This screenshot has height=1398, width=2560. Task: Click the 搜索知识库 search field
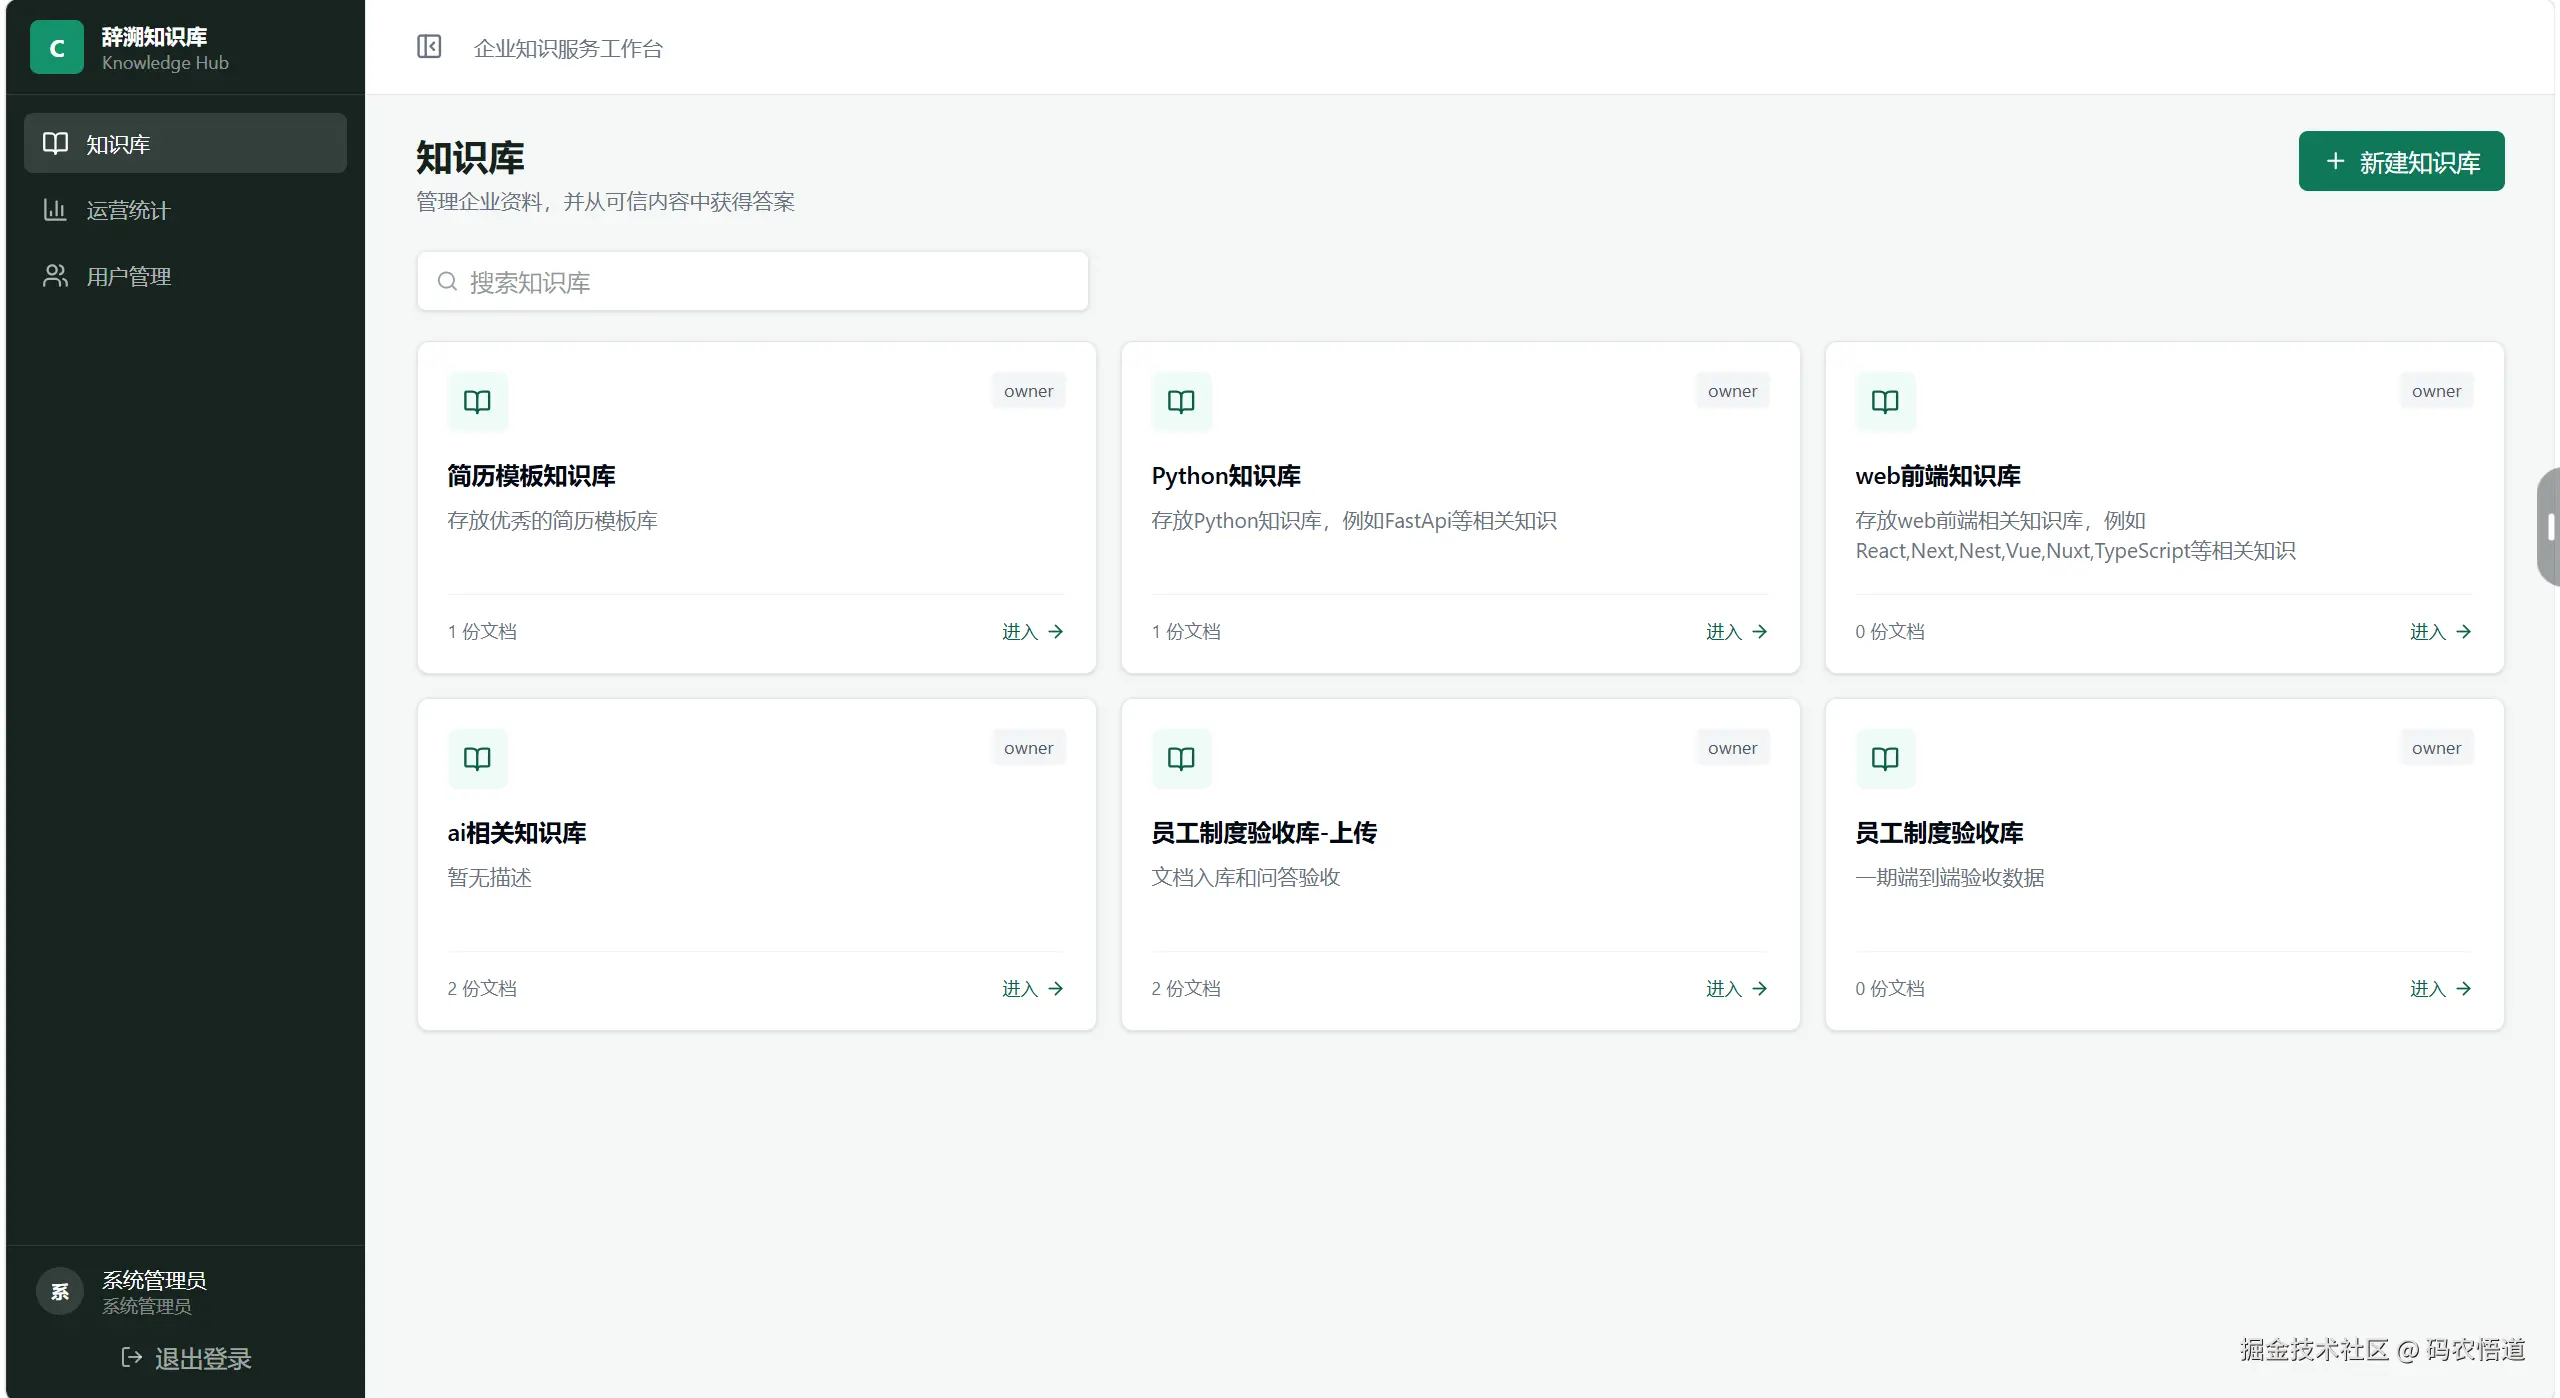click(752, 282)
